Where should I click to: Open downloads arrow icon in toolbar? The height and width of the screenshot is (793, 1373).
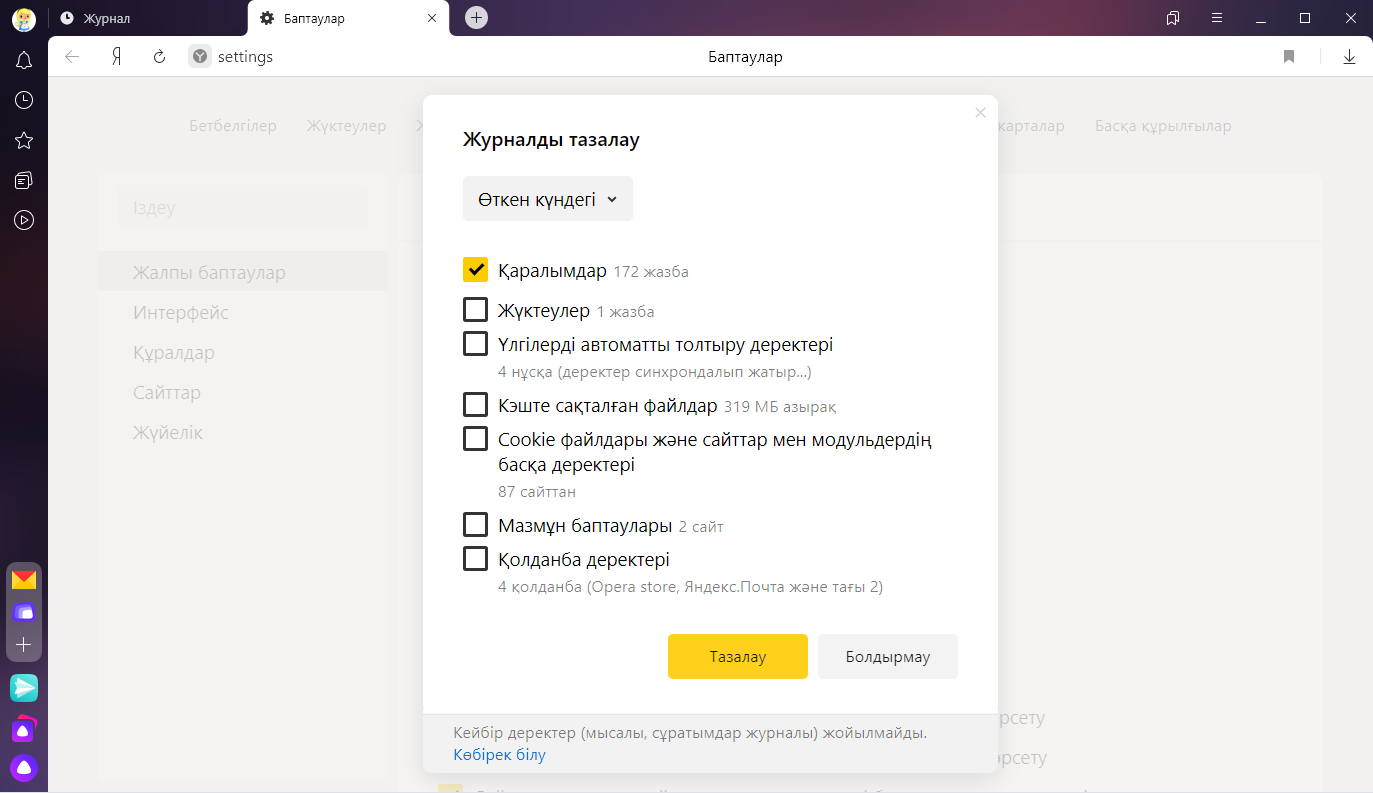(x=1349, y=57)
